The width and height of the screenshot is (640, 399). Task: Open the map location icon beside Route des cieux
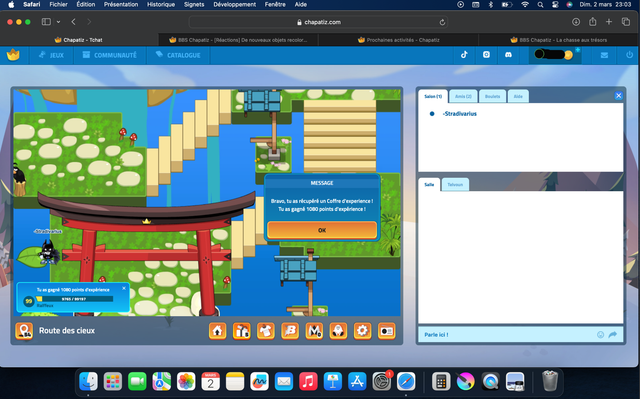(24, 331)
